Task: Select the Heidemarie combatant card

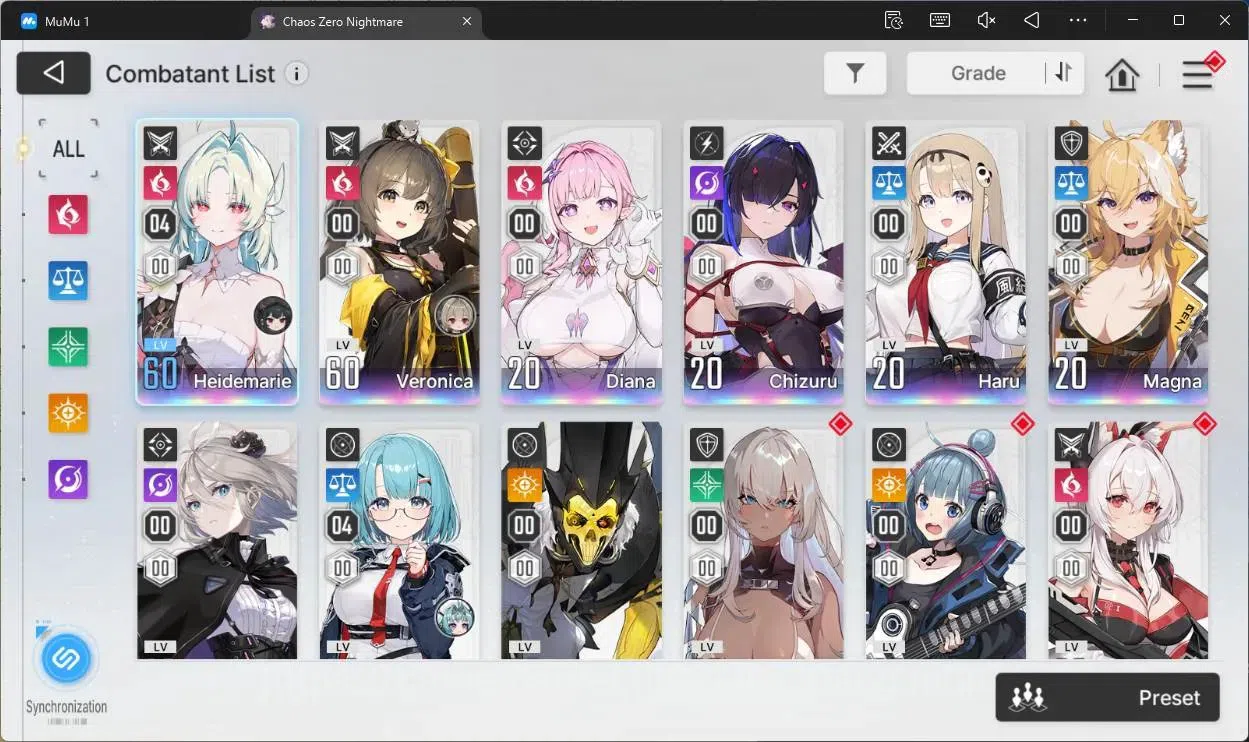Action: [x=217, y=262]
